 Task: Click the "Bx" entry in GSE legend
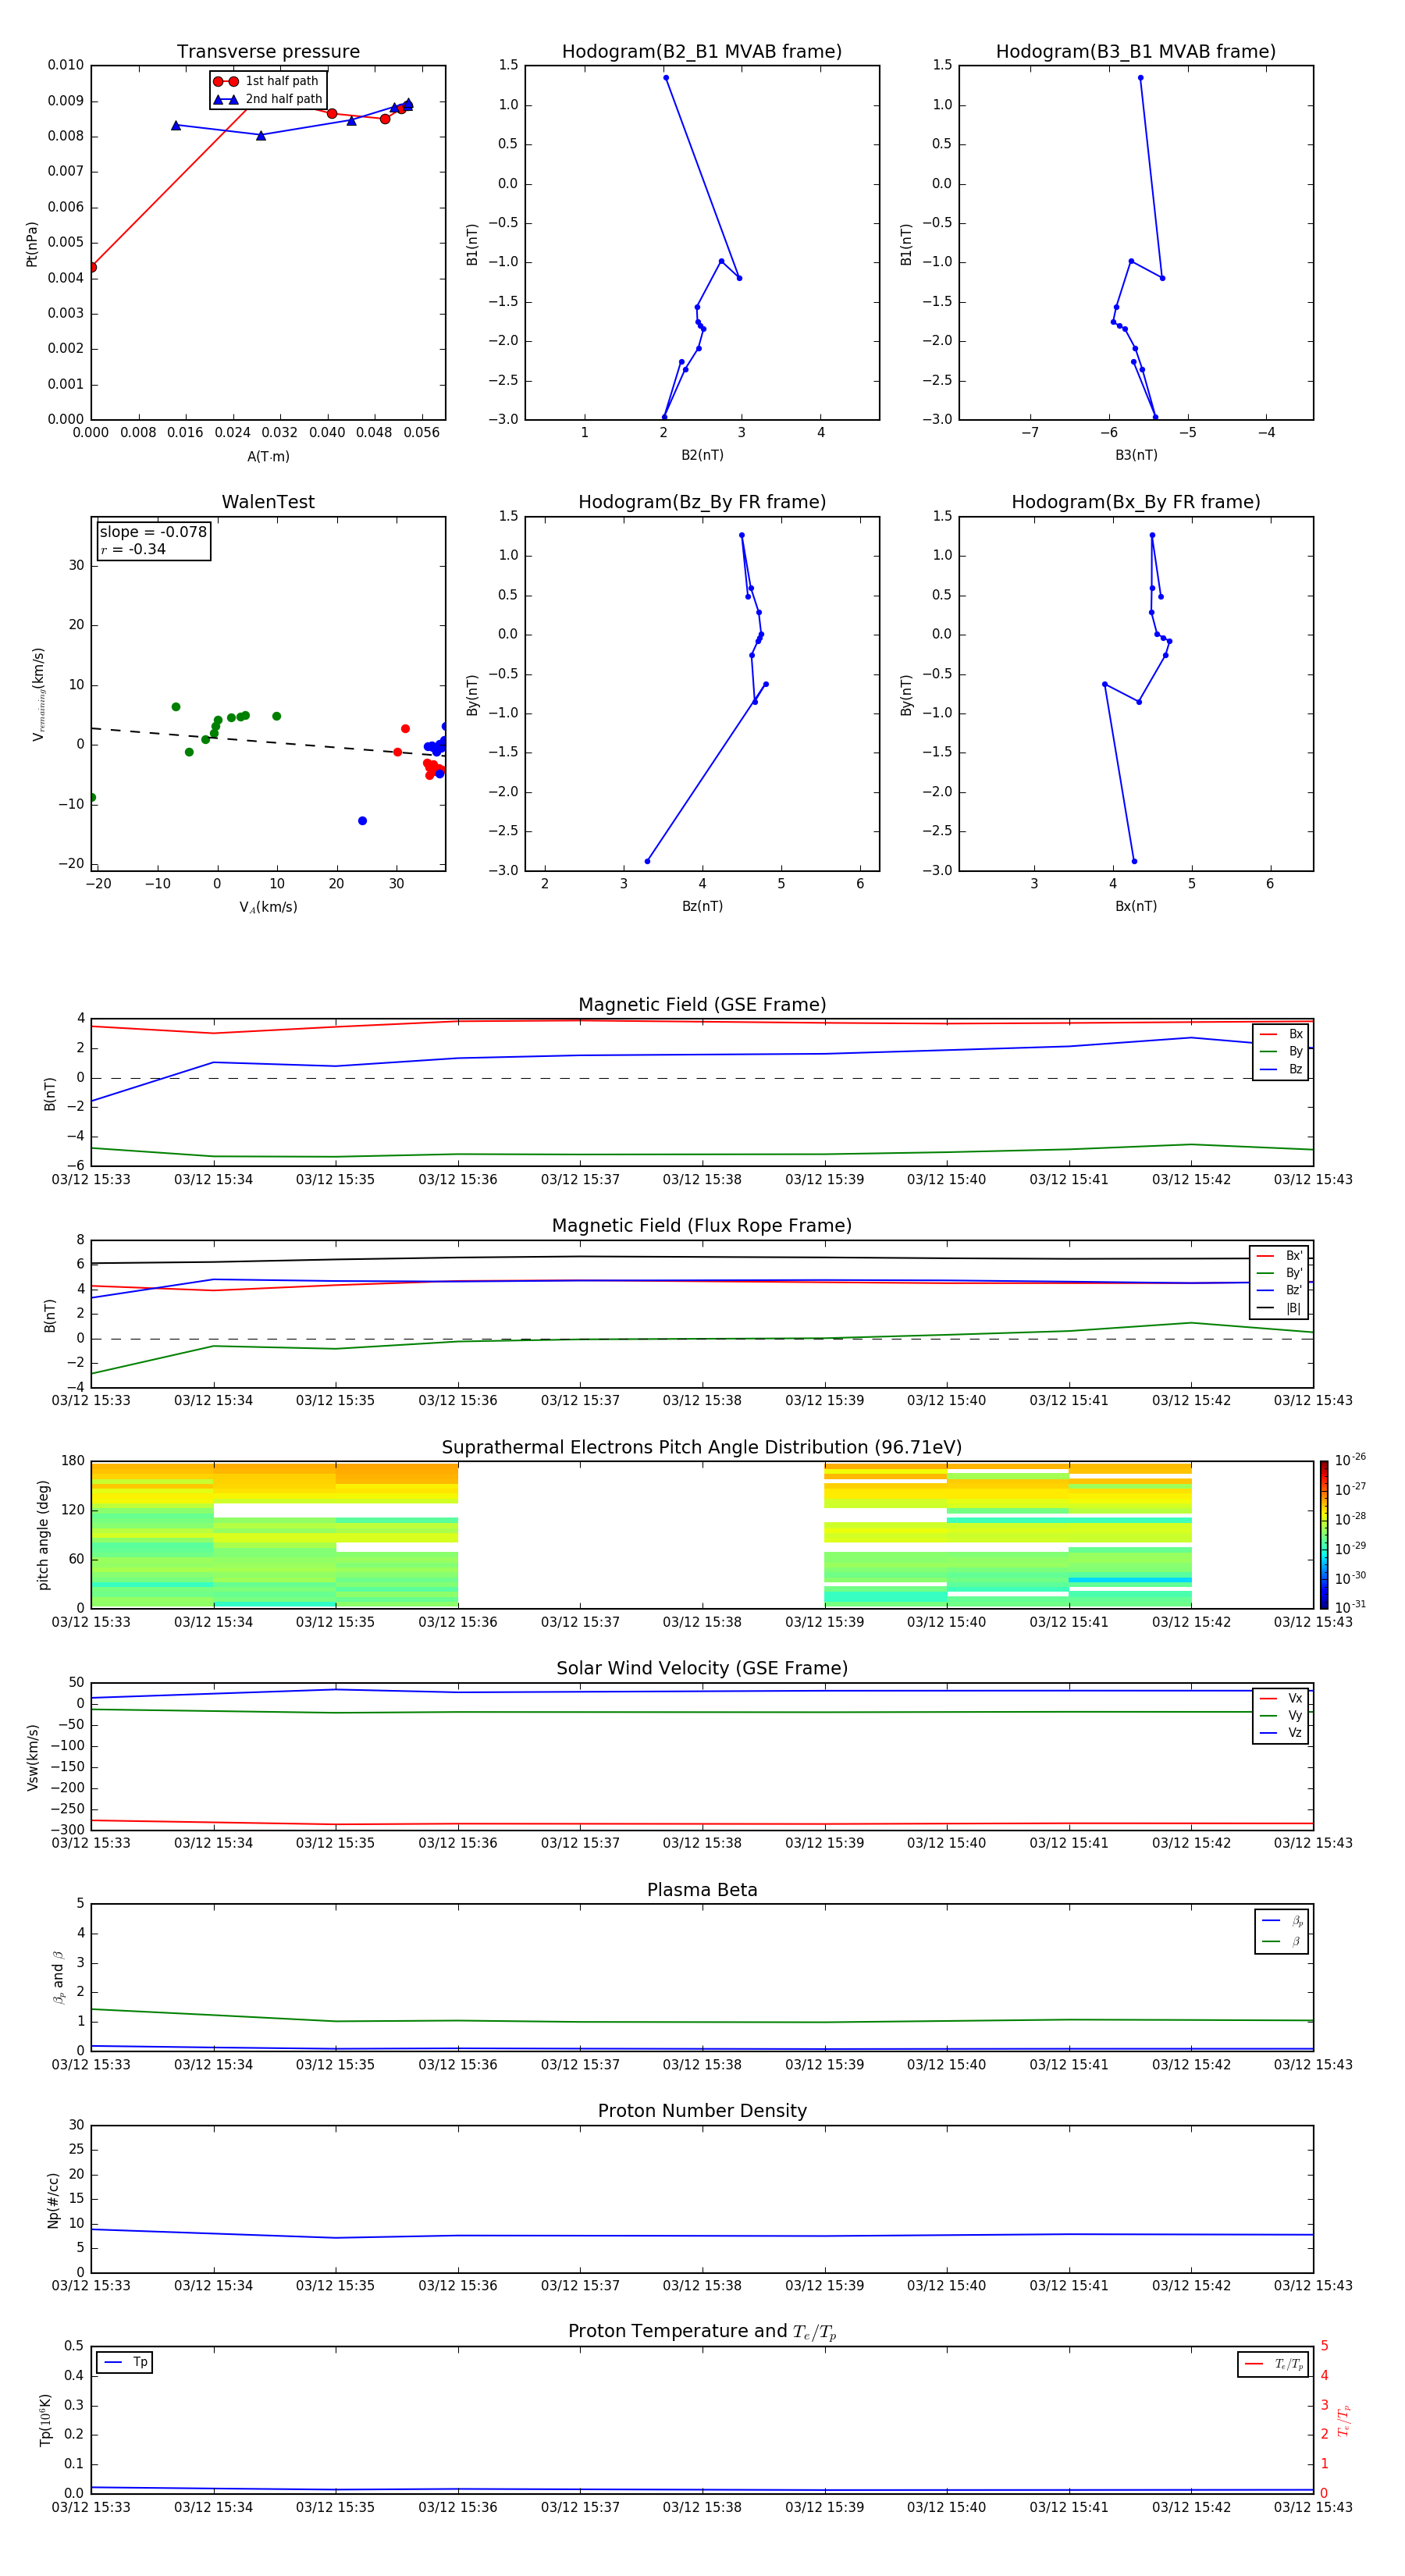click(x=1281, y=1034)
